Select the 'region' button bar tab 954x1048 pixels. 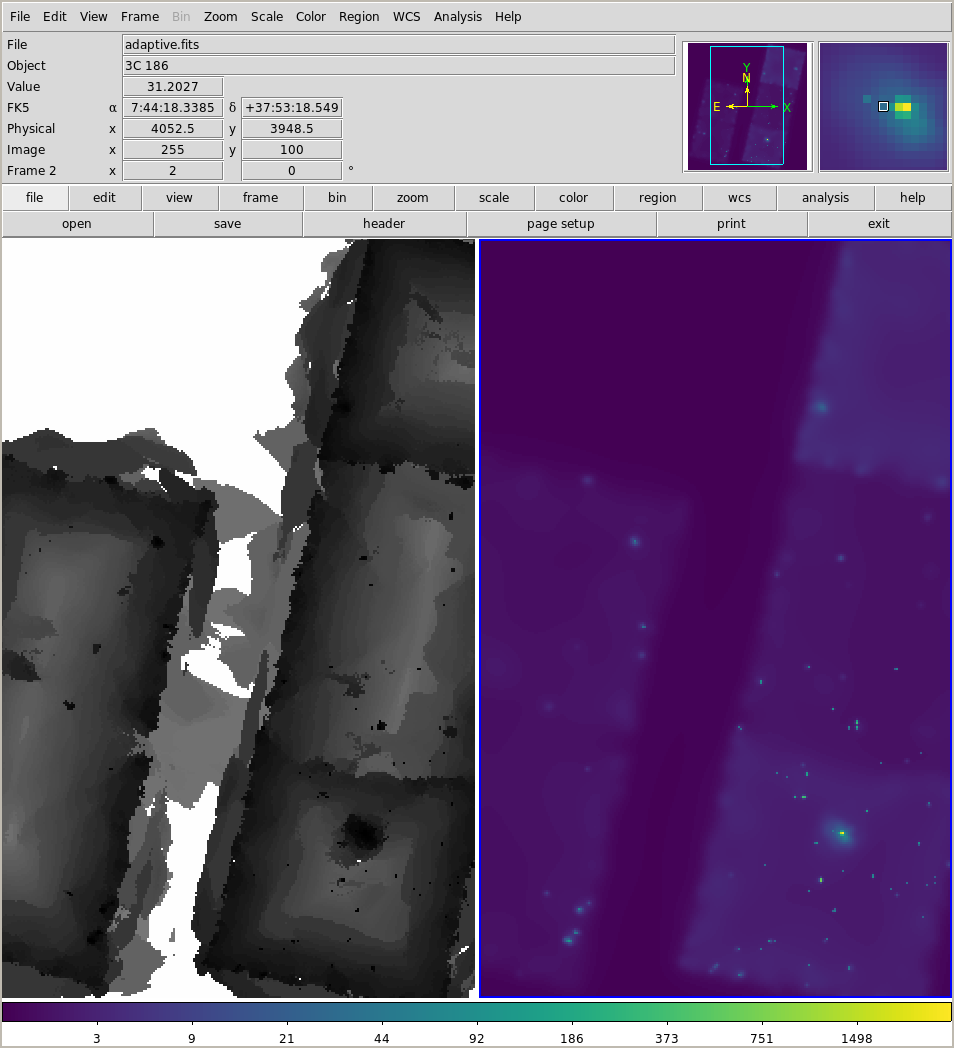click(657, 198)
